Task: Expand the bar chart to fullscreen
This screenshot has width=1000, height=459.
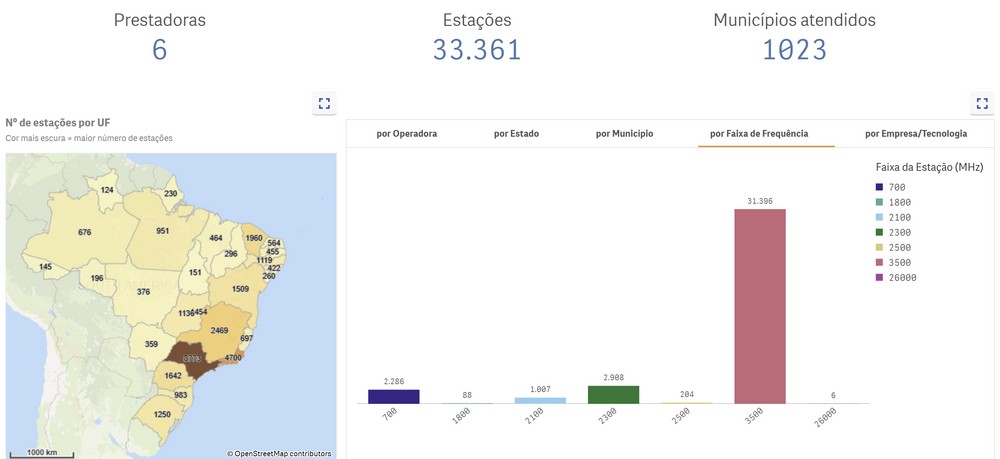Action: [982, 103]
